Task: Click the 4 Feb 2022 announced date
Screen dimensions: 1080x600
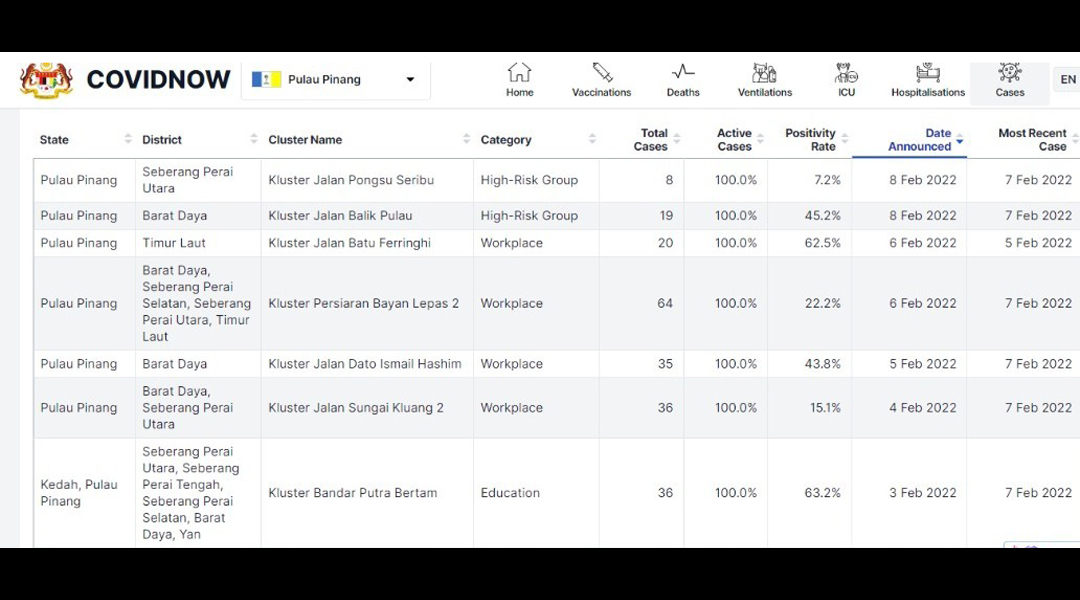Action: pyautogui.click(x=922, y=408)
